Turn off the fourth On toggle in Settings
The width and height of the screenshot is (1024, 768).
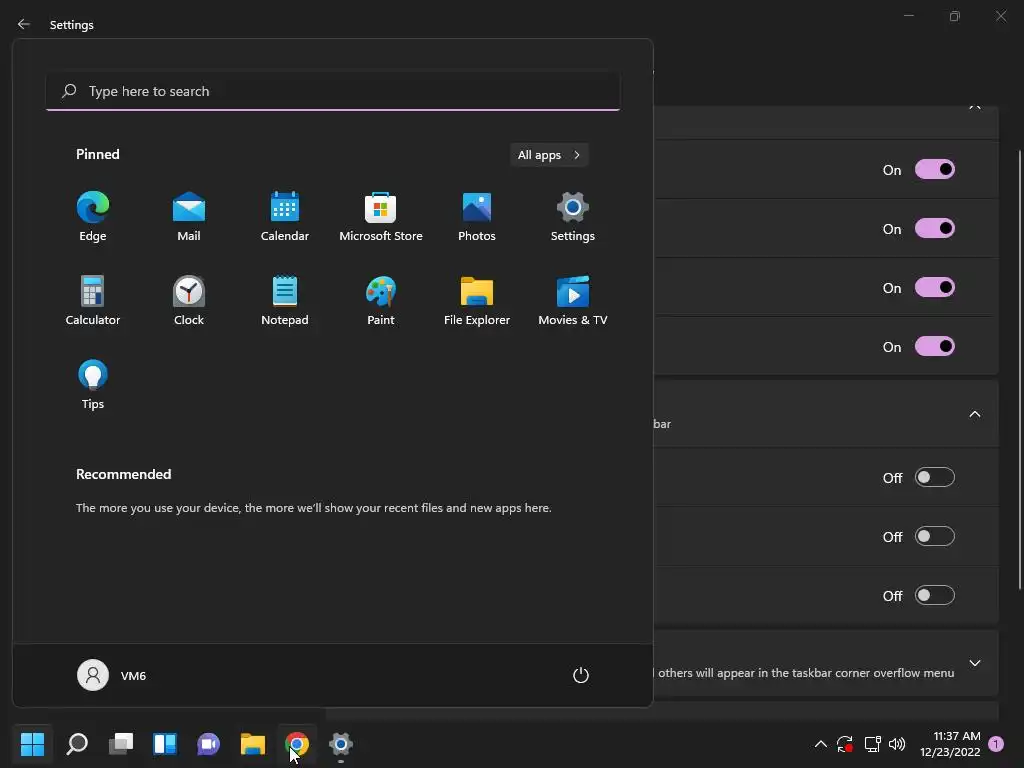pos(935,346)
